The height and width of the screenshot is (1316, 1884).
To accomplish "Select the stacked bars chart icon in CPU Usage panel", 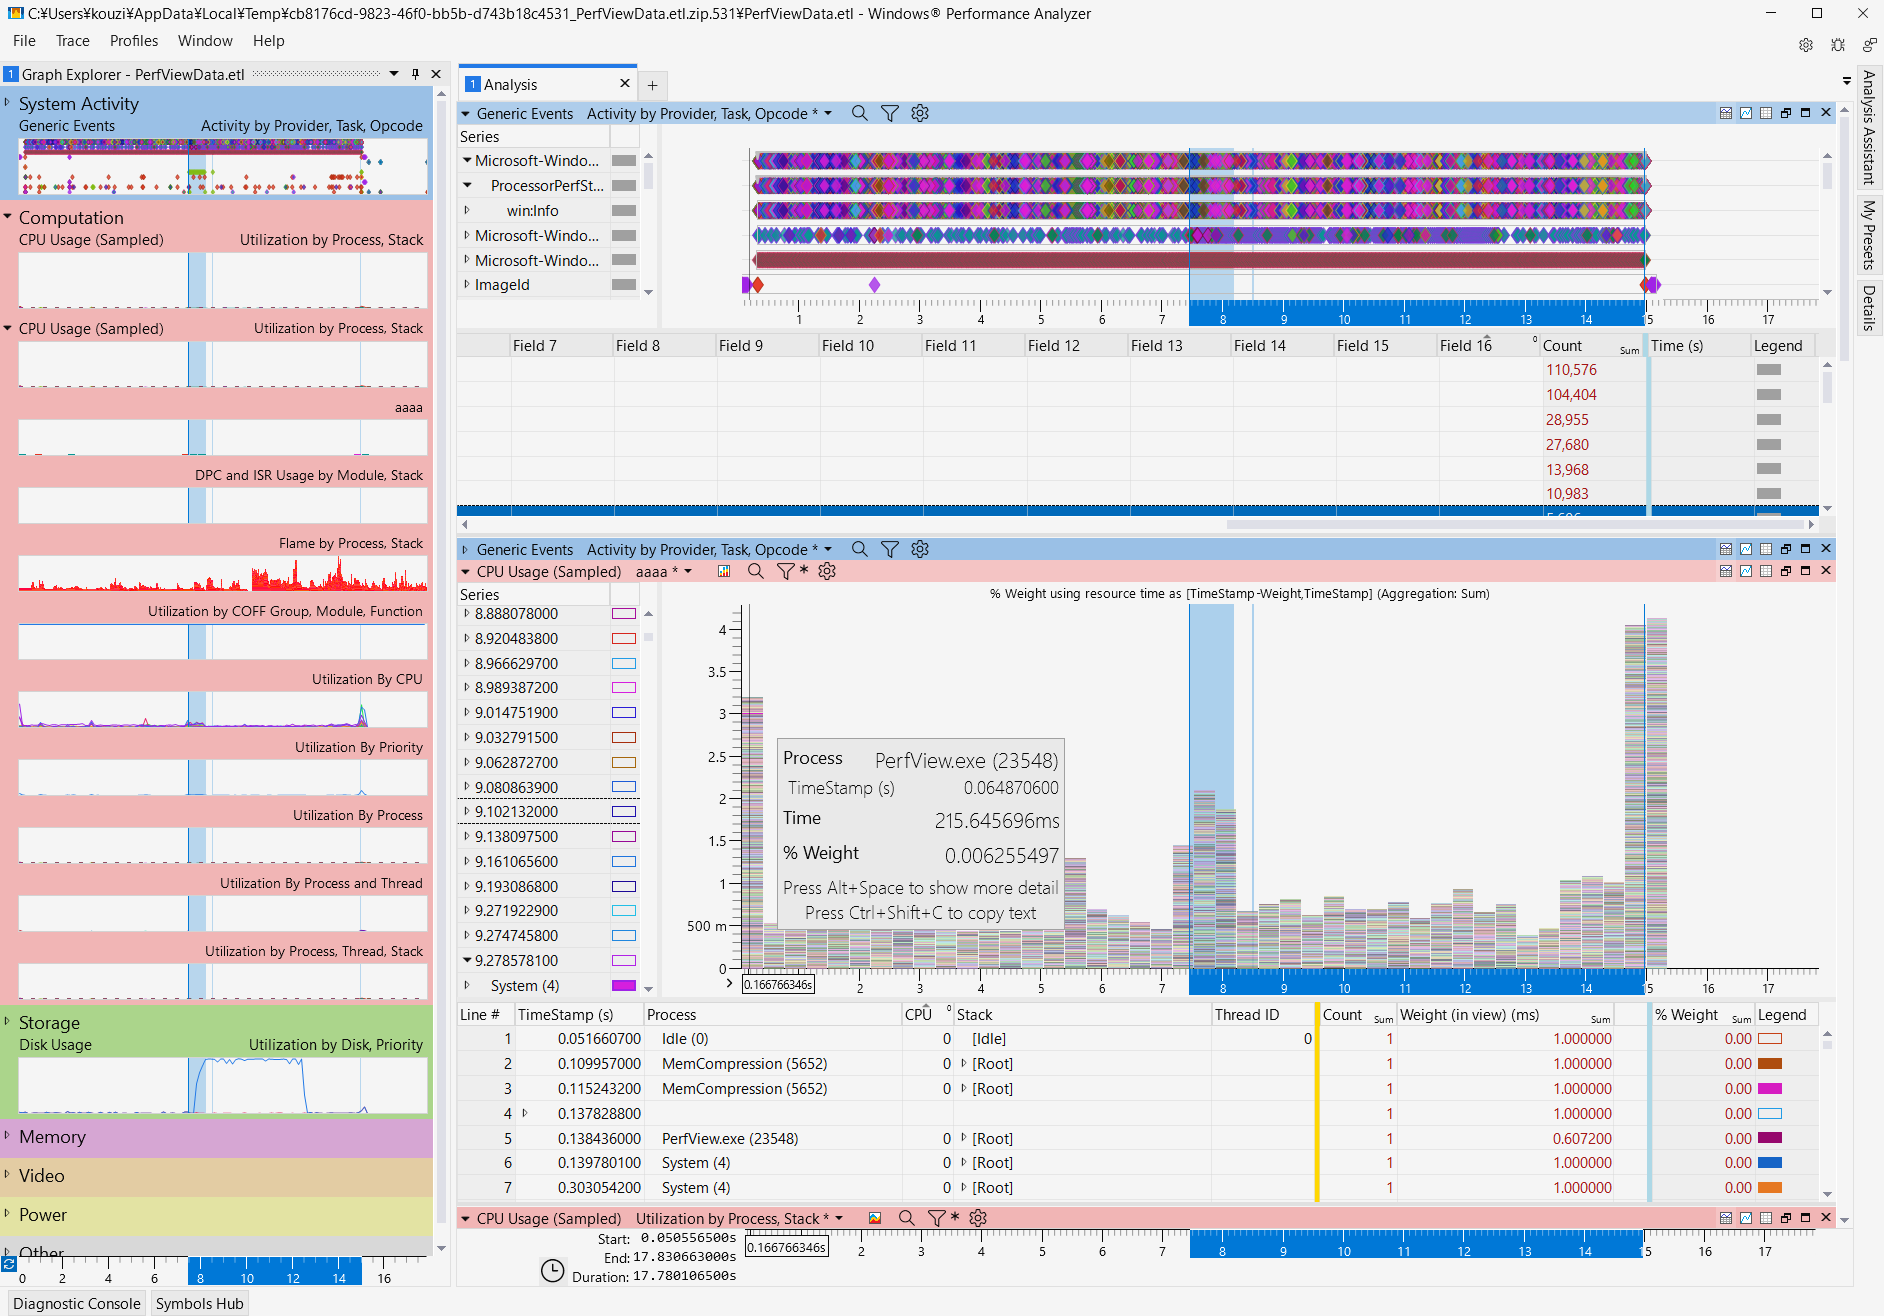I will (x=723, y=571).
